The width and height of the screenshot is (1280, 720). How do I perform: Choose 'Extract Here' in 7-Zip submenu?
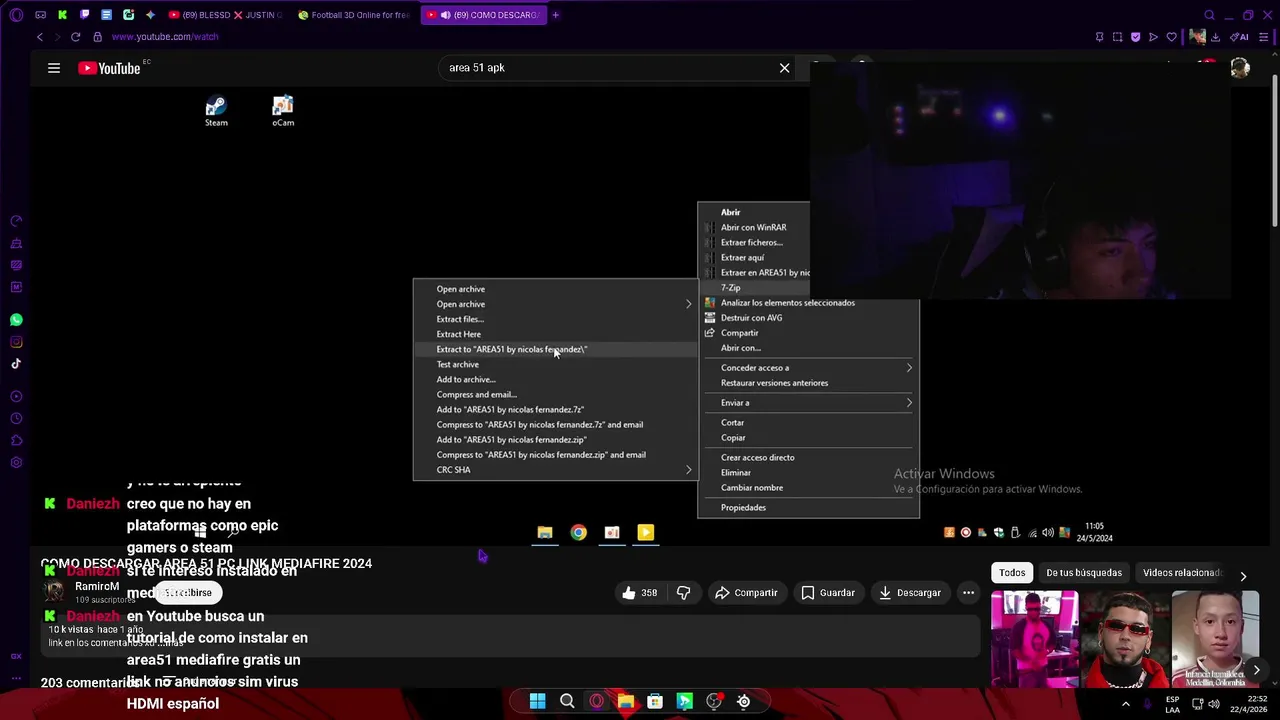tap(554, 334)
